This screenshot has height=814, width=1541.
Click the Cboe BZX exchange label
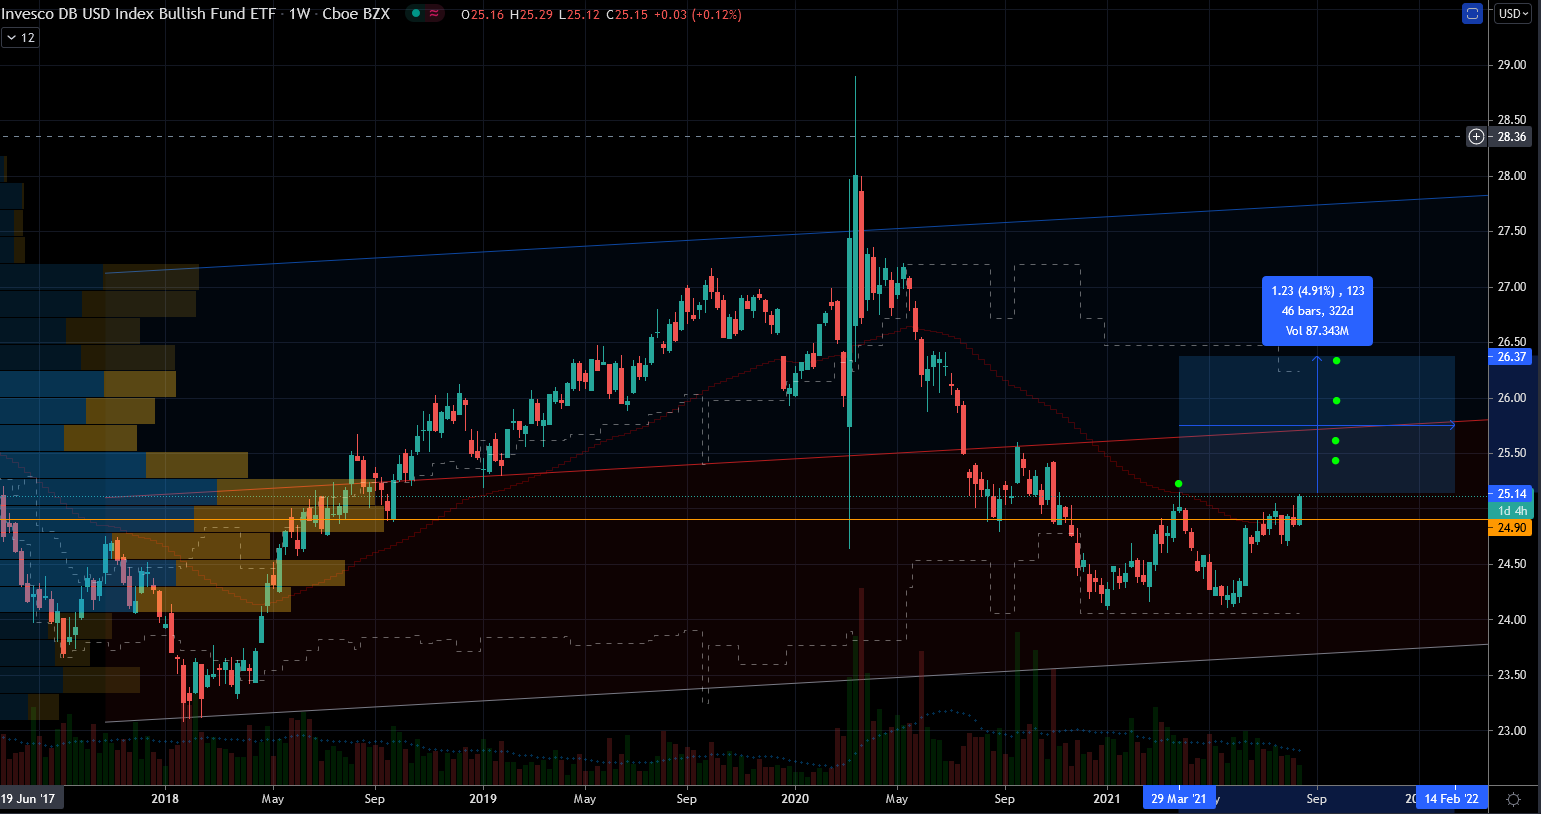[356, 14]
